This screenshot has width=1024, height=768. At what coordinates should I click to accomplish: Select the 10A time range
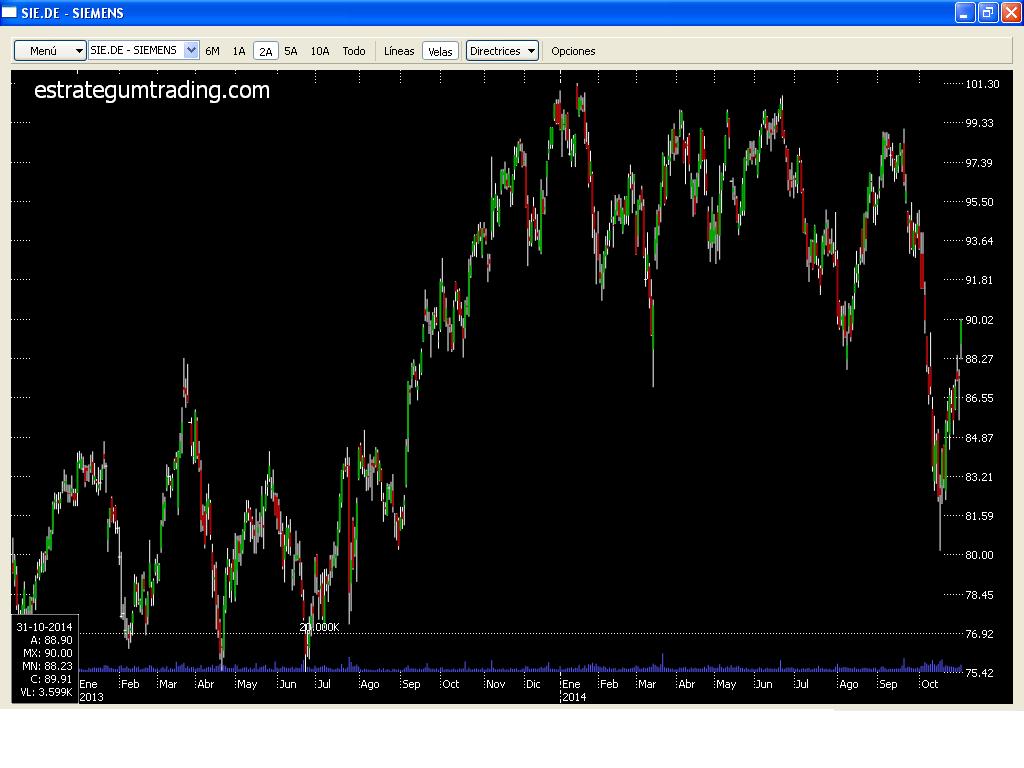click(x=320, y=51)
